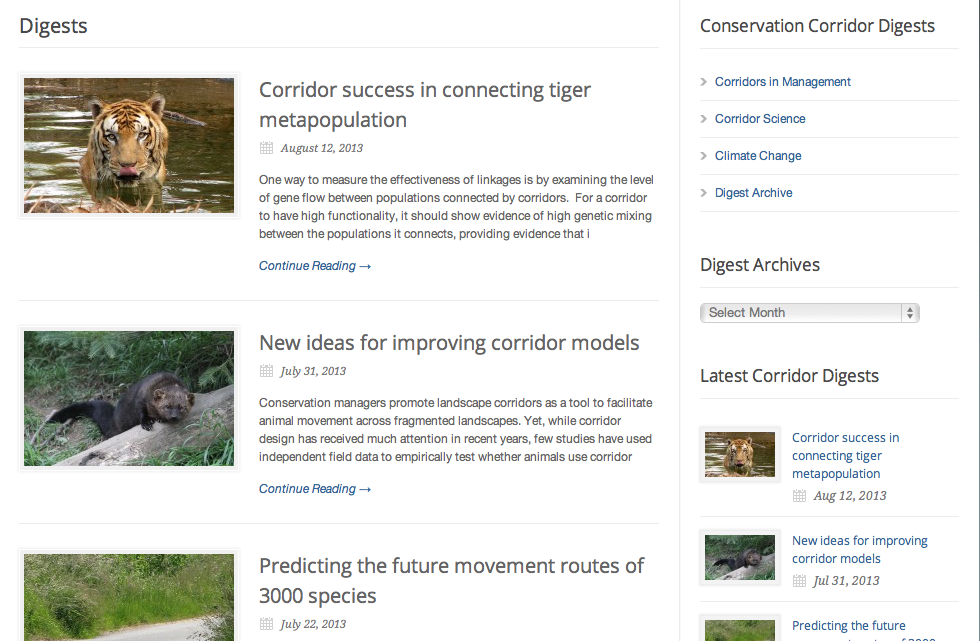This screenshot has height=641, width=980.
Task: Click chevron arrow beside Corridors in Management
Action: [704, 82]
